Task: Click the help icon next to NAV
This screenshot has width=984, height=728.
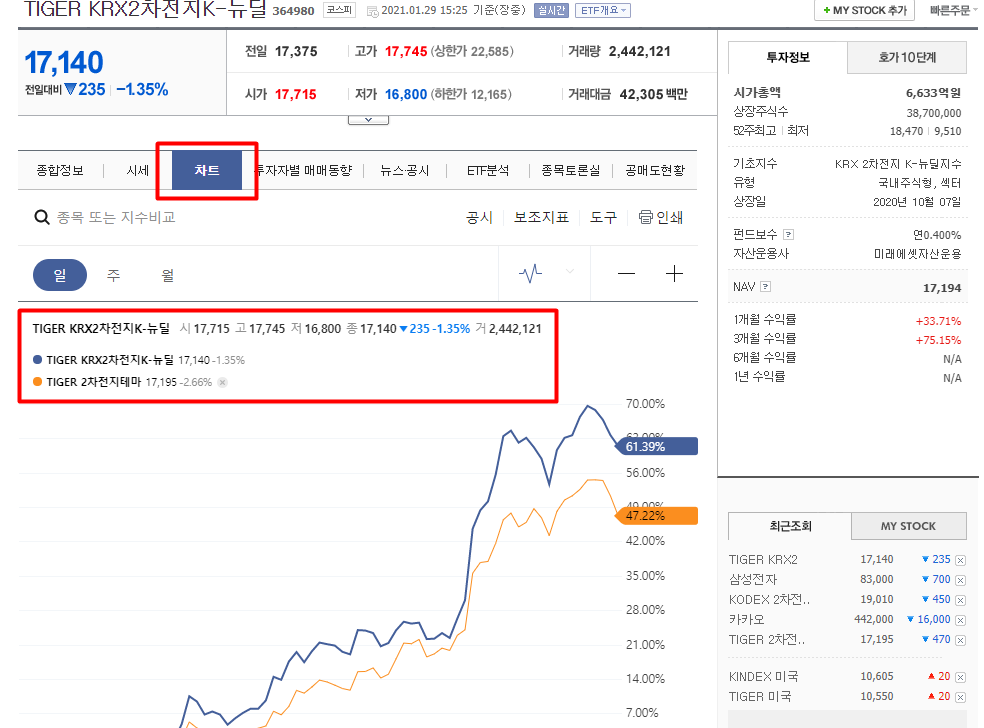Action: coord(765,287)
